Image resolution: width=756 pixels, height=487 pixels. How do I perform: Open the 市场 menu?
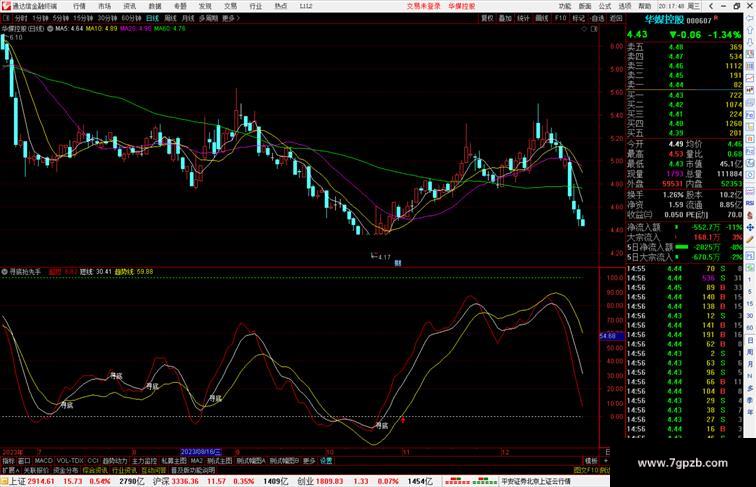tap(104, 6)
